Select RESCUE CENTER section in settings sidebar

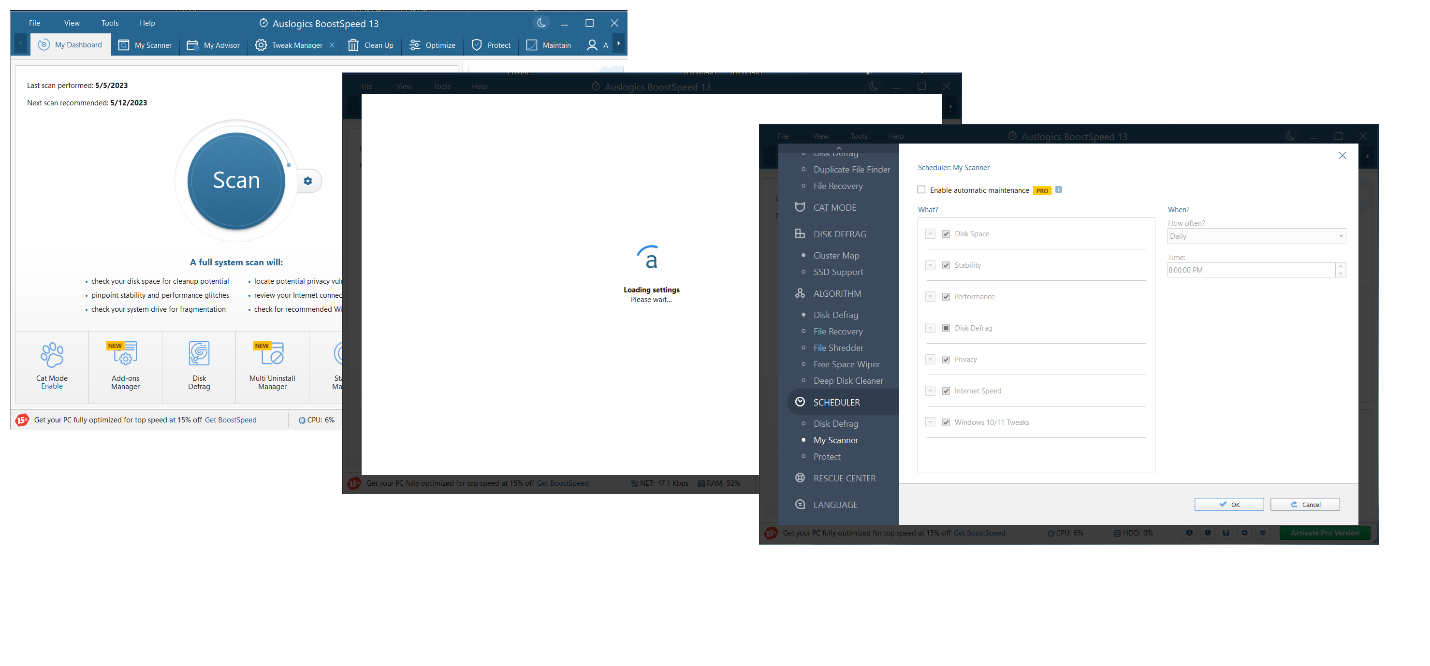pos(844,478)
